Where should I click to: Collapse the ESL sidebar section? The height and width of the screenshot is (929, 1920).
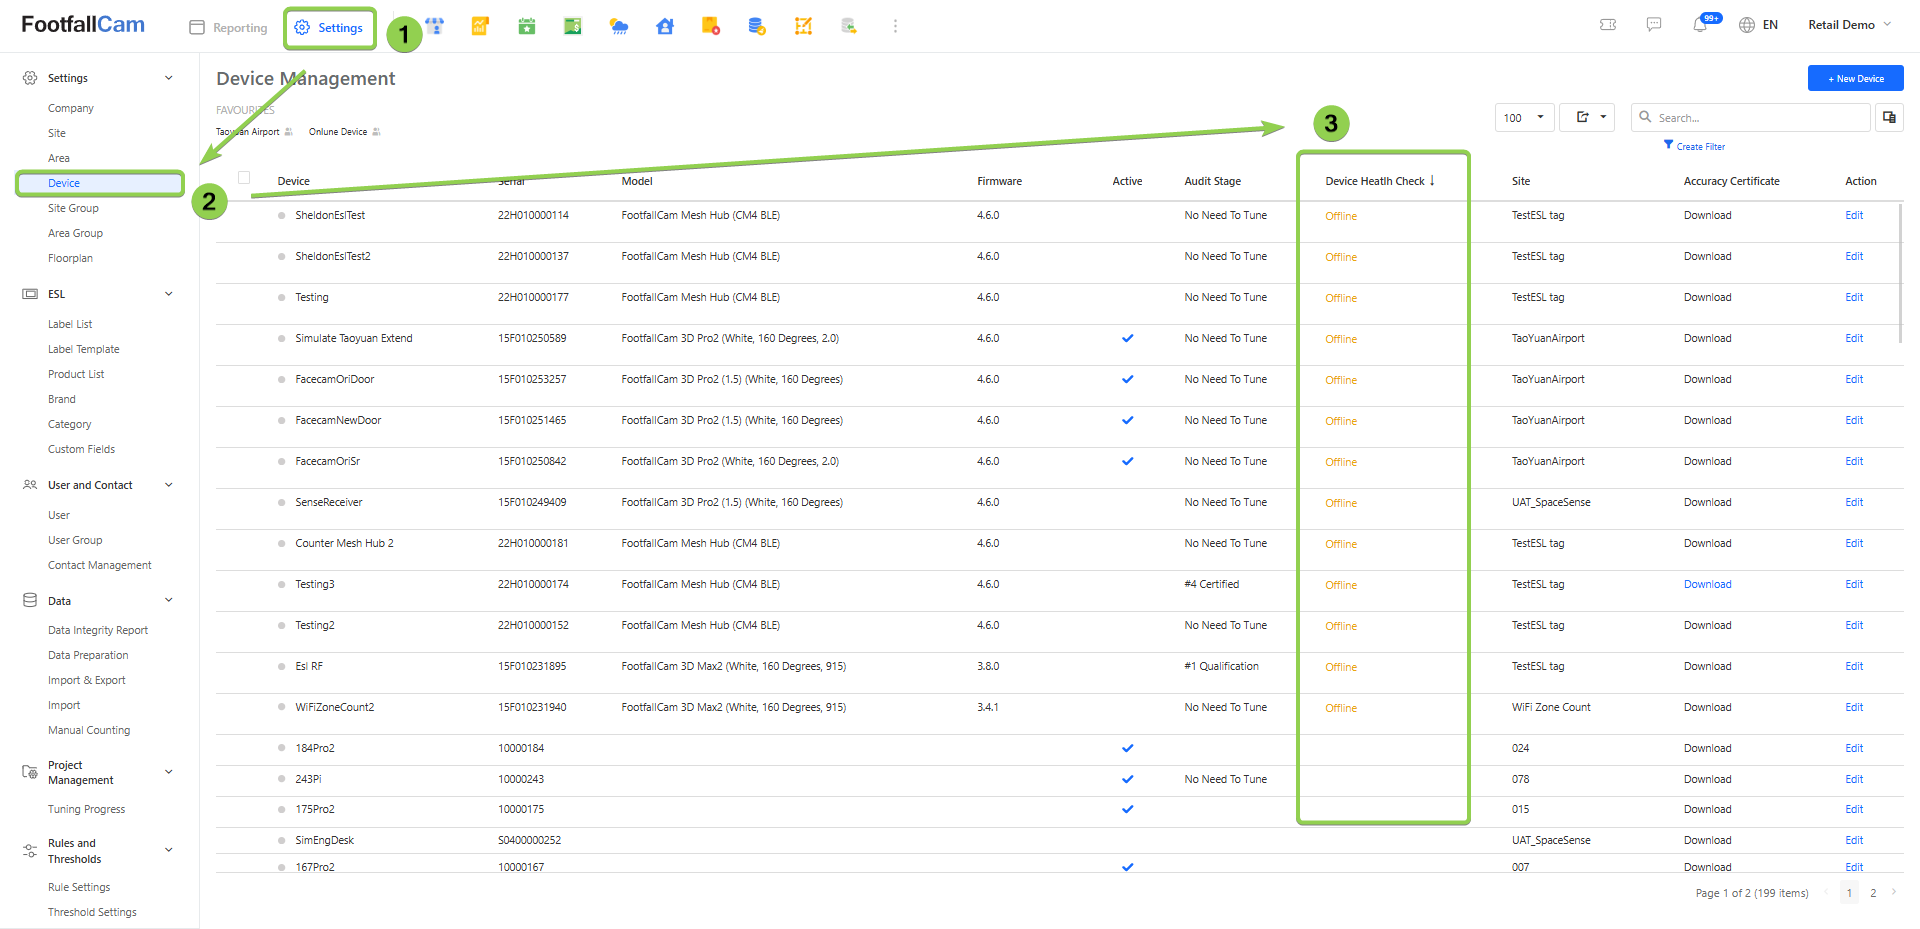(169, 294)
